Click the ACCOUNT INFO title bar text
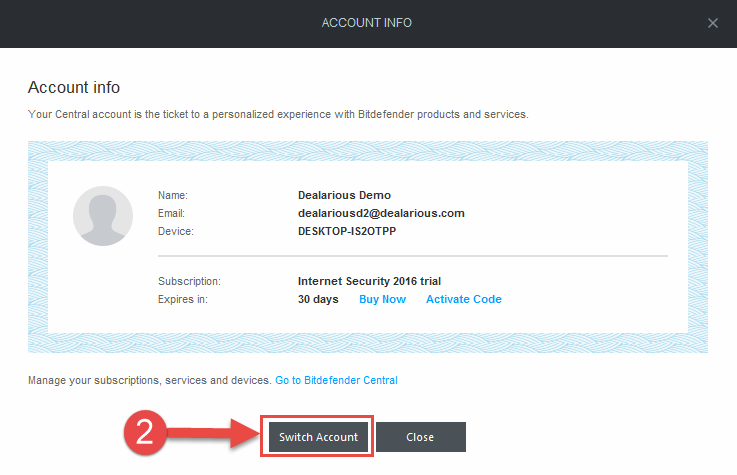Viewport: 737px width, 475px height. click(x=367, y=23)
